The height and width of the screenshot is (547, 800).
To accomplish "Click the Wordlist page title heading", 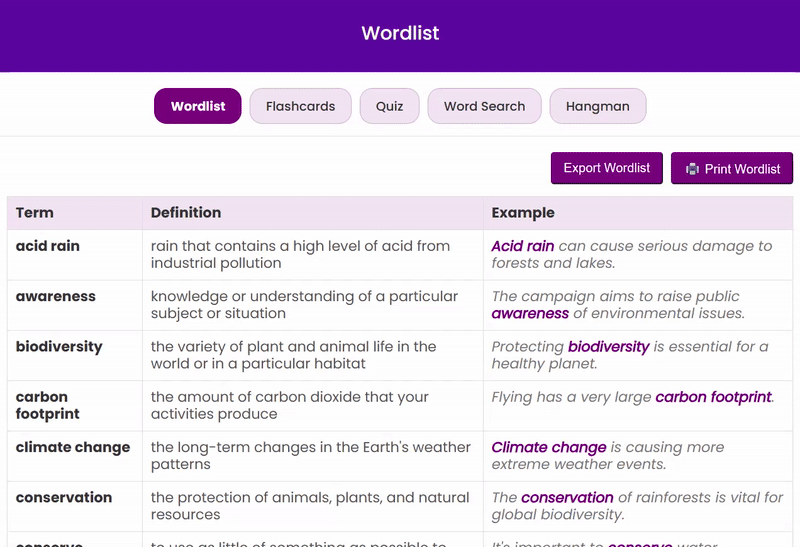I will (400, 33).
